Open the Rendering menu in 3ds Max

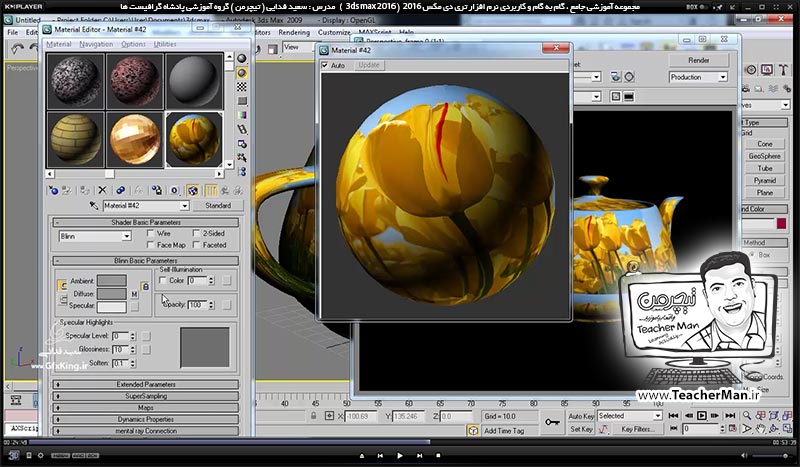294,32
